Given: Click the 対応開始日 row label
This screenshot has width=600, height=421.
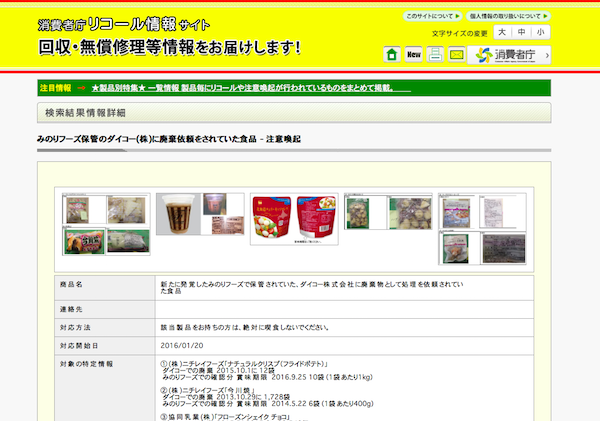Looking at the screenshot, I should click(x=79, y=346).
